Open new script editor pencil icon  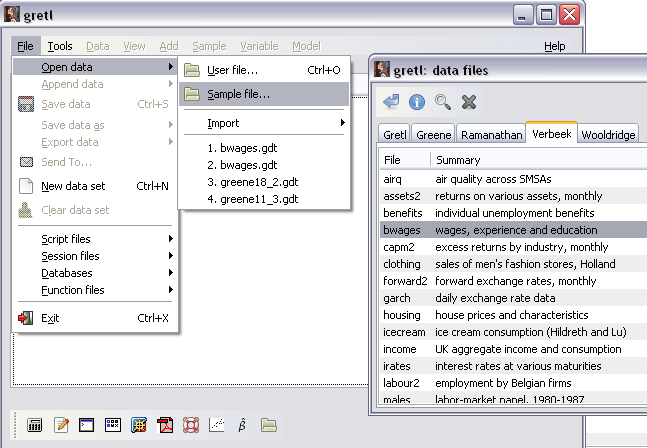pyautogui.click(x=61, y=425)
